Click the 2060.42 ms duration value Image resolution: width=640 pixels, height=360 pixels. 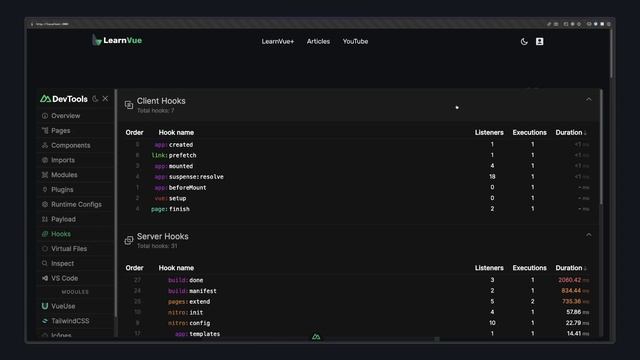(573, 280)
